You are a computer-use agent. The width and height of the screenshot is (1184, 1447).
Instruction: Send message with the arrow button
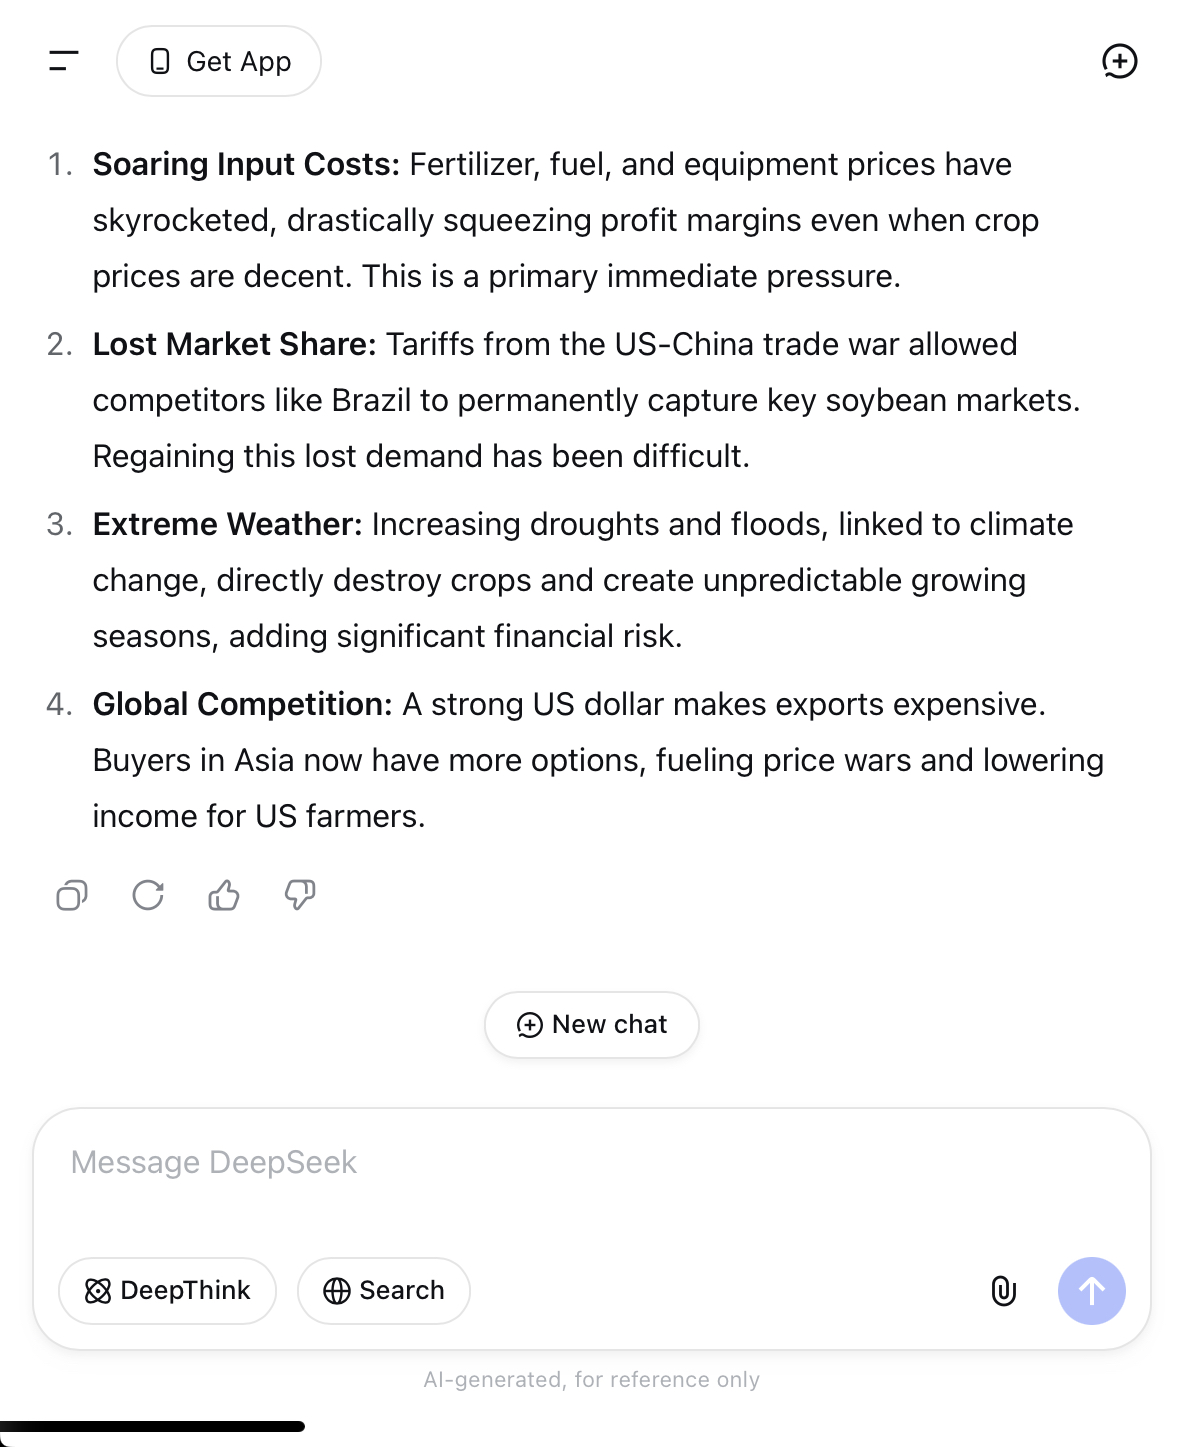tap(1092, 1291)
